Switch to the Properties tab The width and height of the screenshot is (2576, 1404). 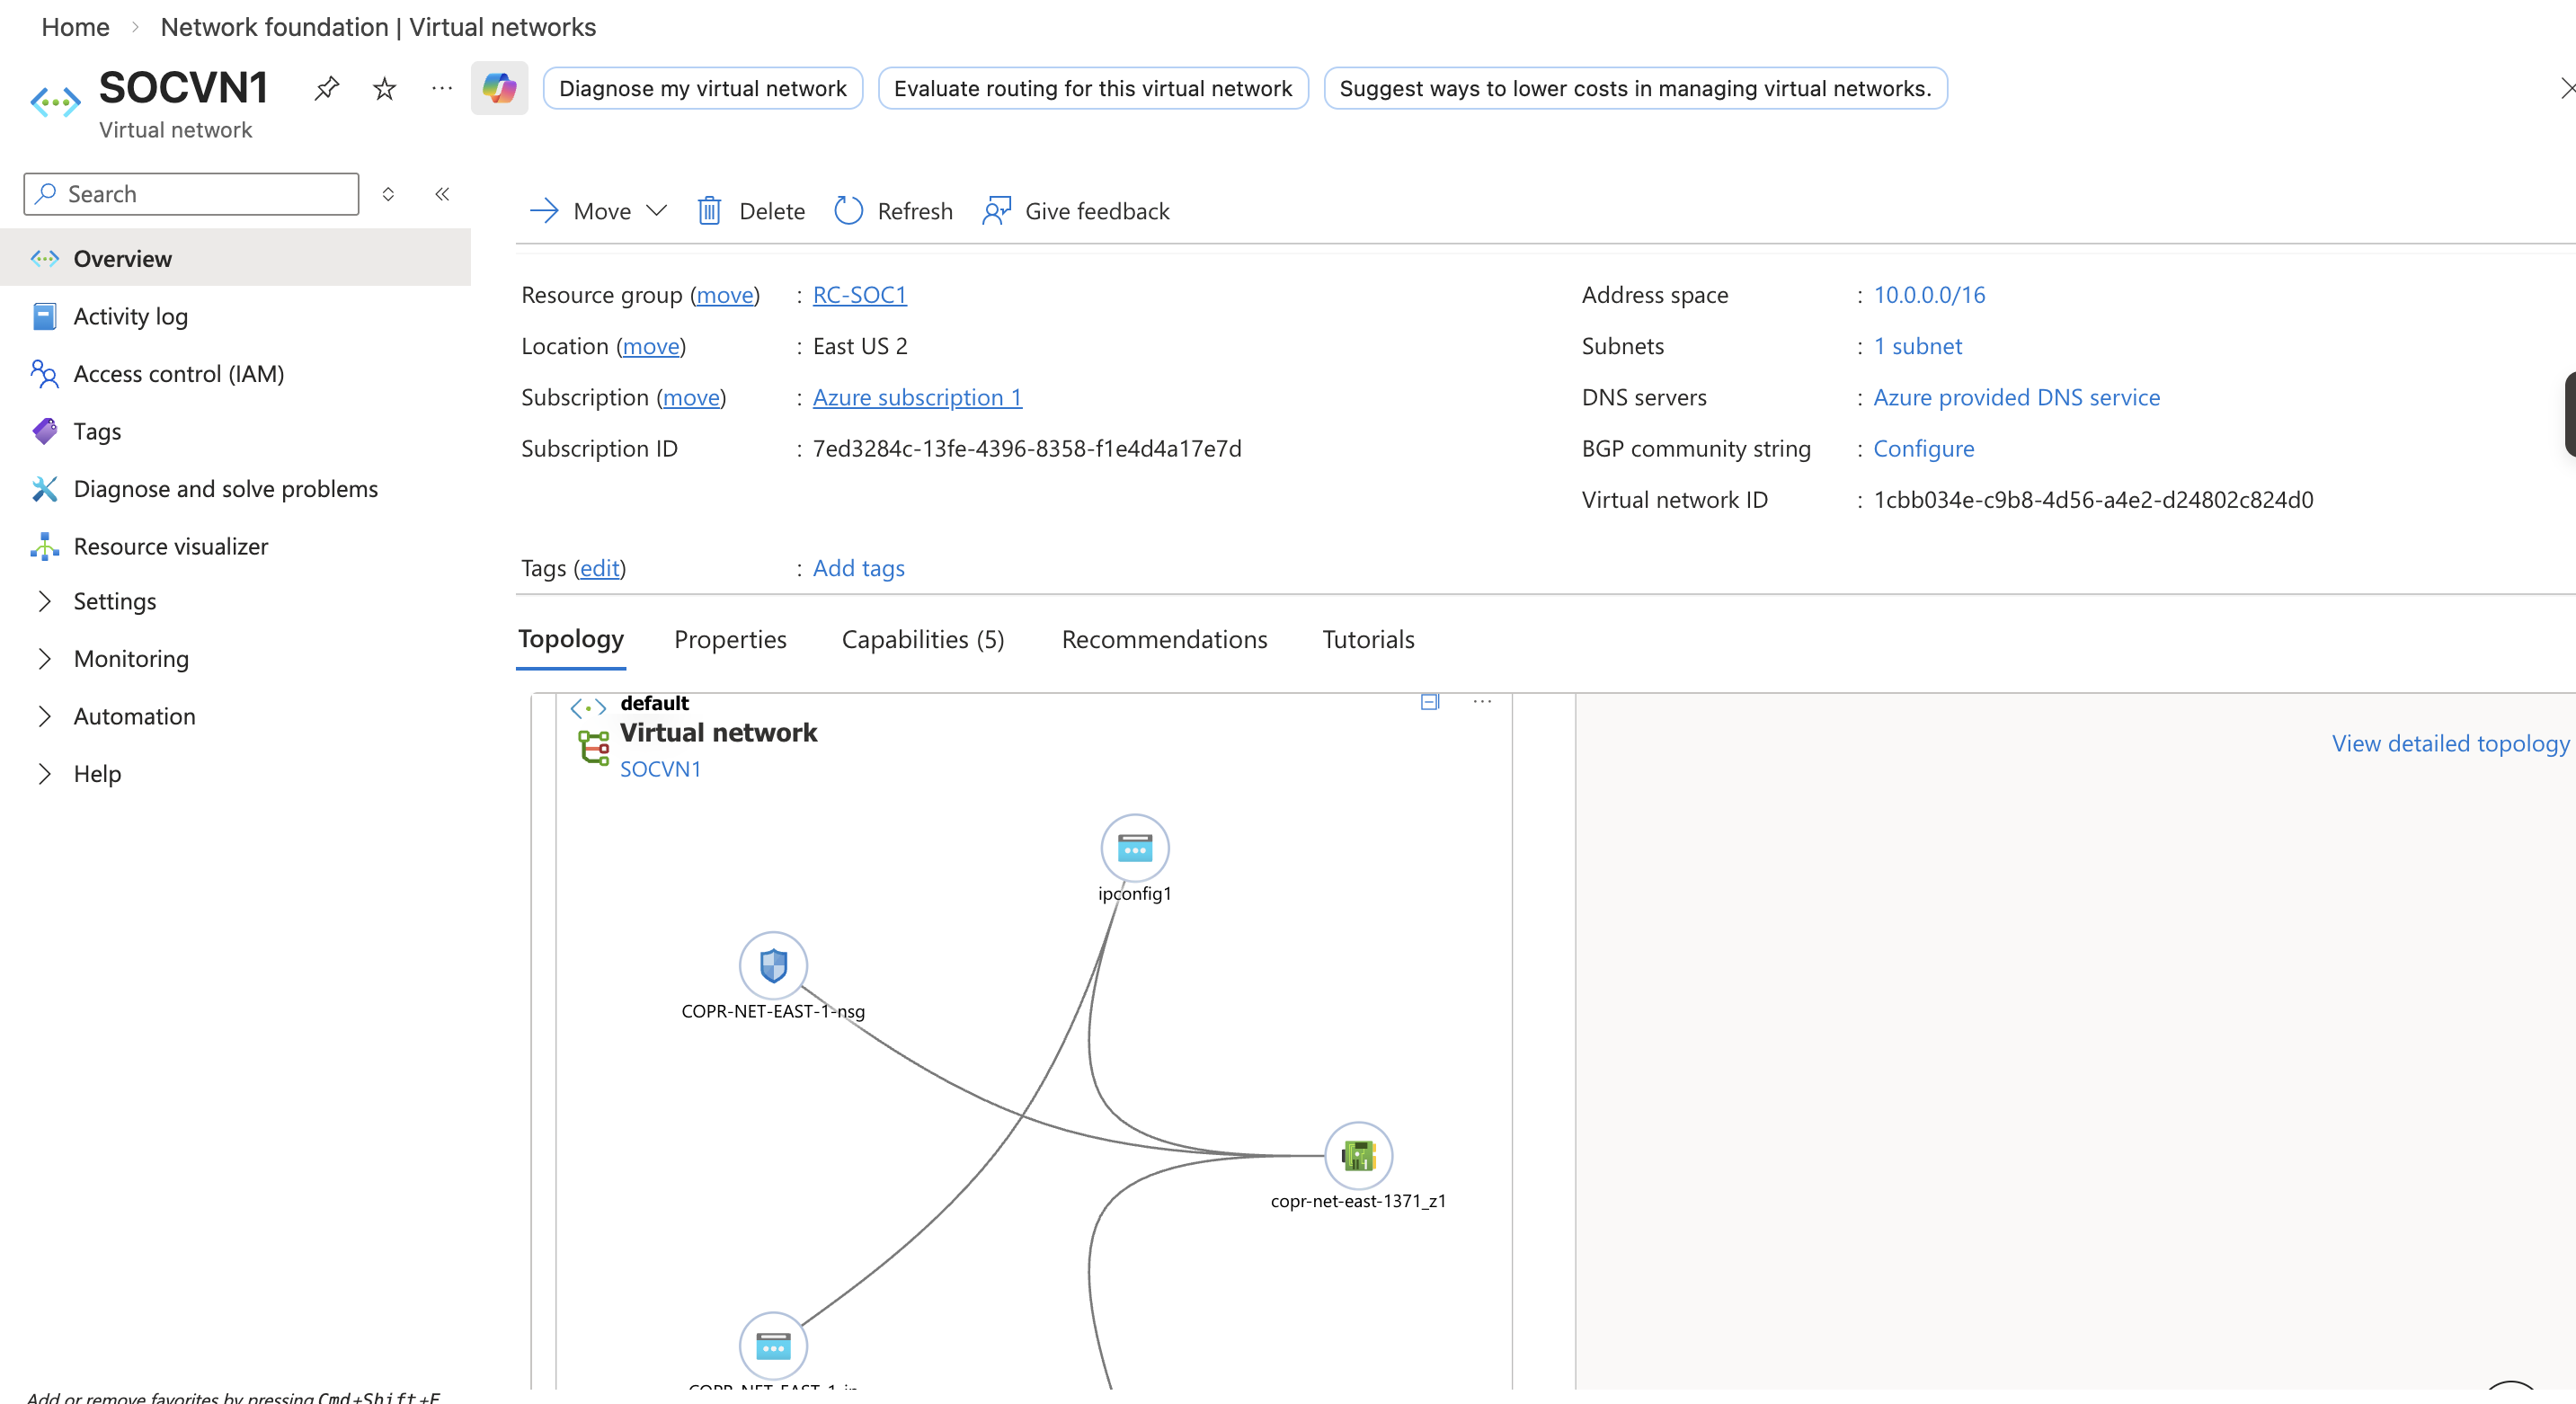[x=730, y=640]
